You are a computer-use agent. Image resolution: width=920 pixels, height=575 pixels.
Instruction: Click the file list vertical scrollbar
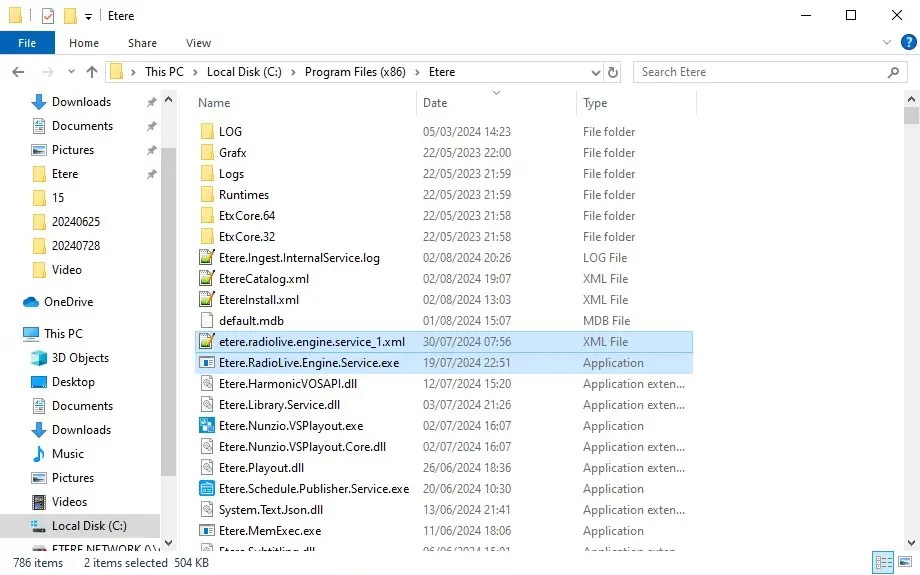tap(911, 300)
